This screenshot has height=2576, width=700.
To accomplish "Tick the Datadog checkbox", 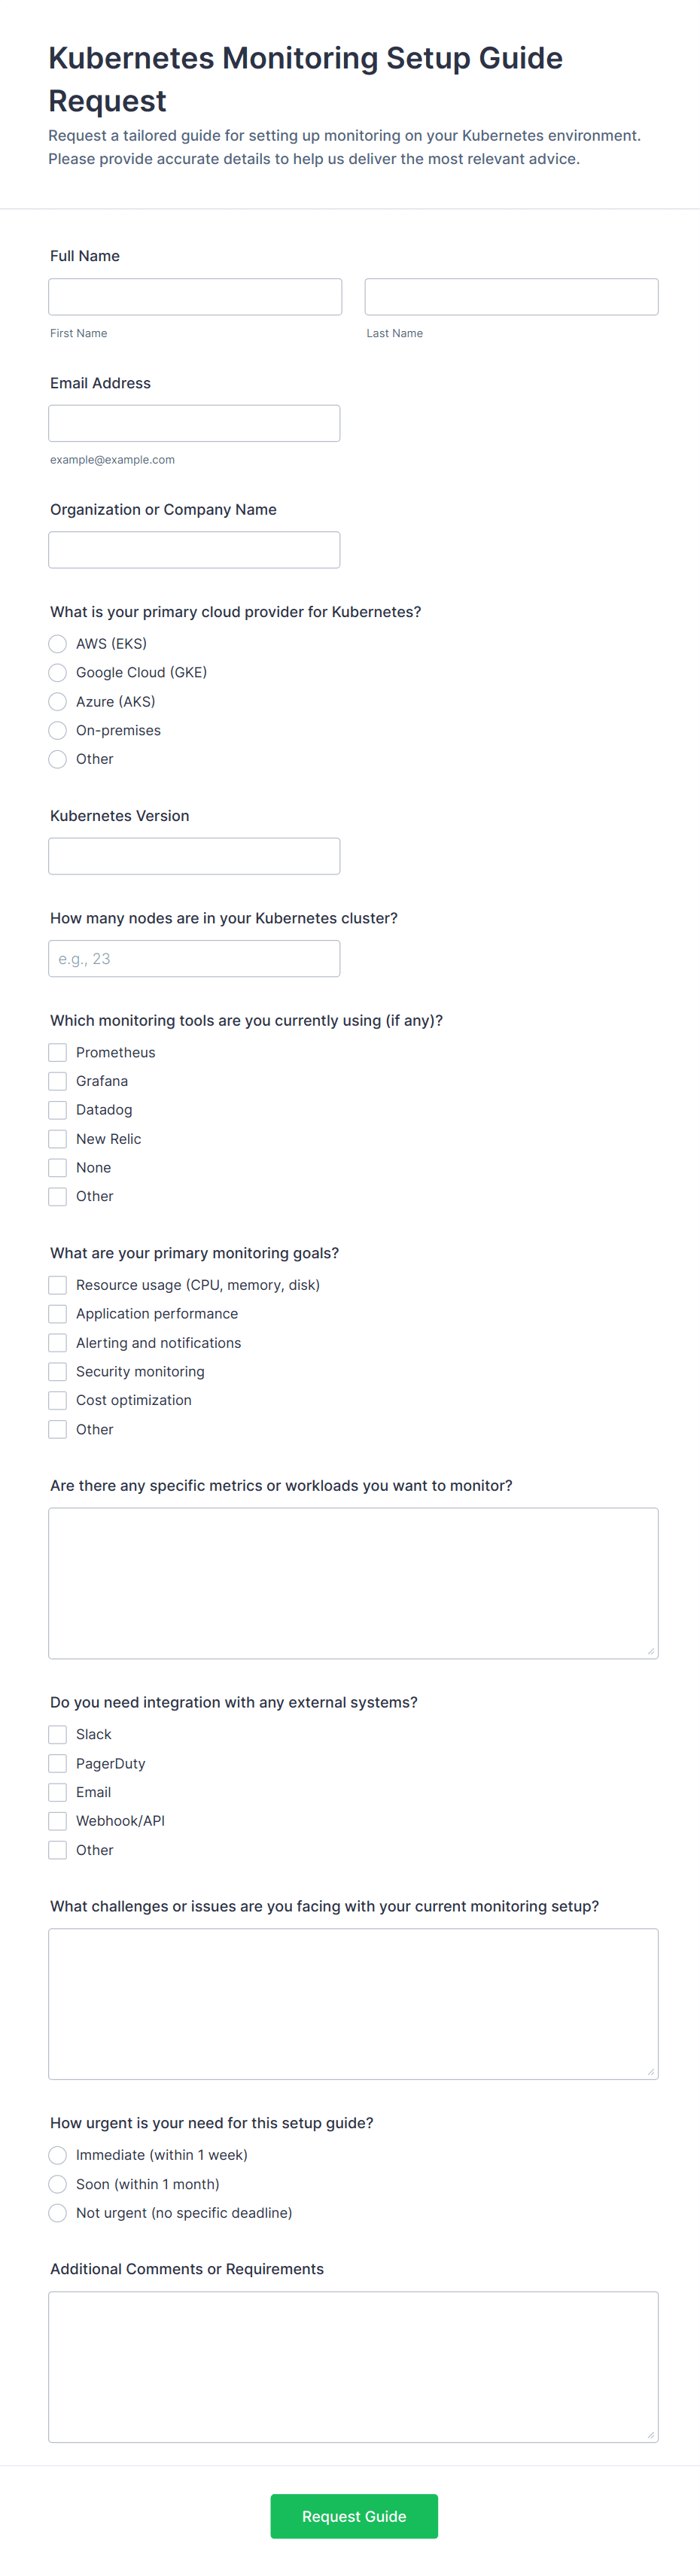I will tap(58, 1110).
